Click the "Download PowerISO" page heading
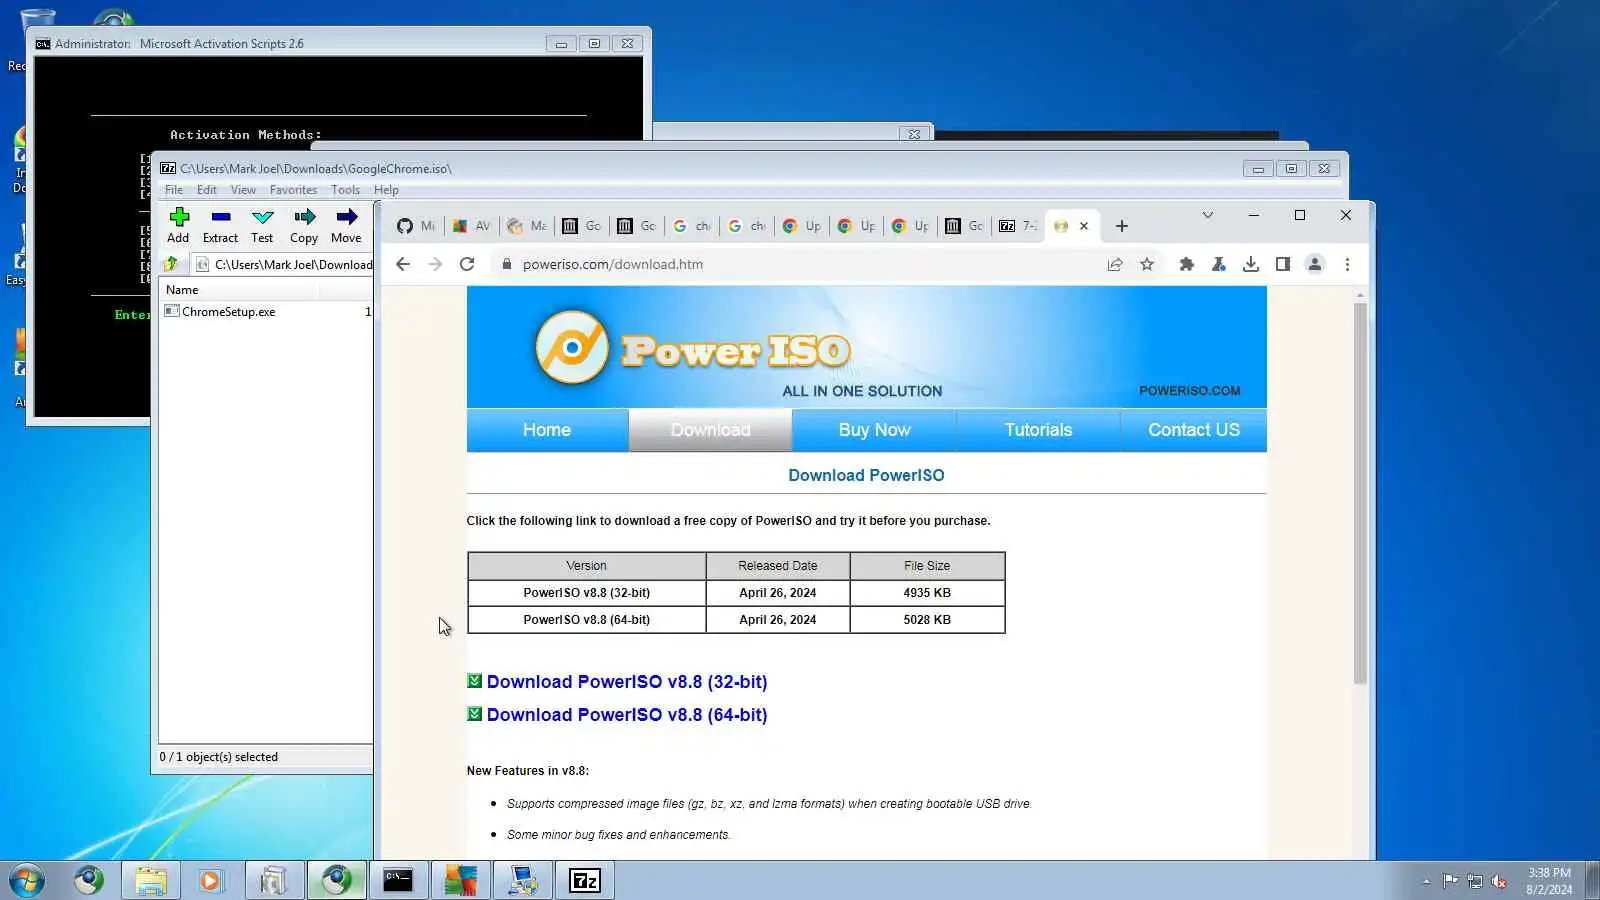Viewport: 1600px width, 900px height. [866, 476]
